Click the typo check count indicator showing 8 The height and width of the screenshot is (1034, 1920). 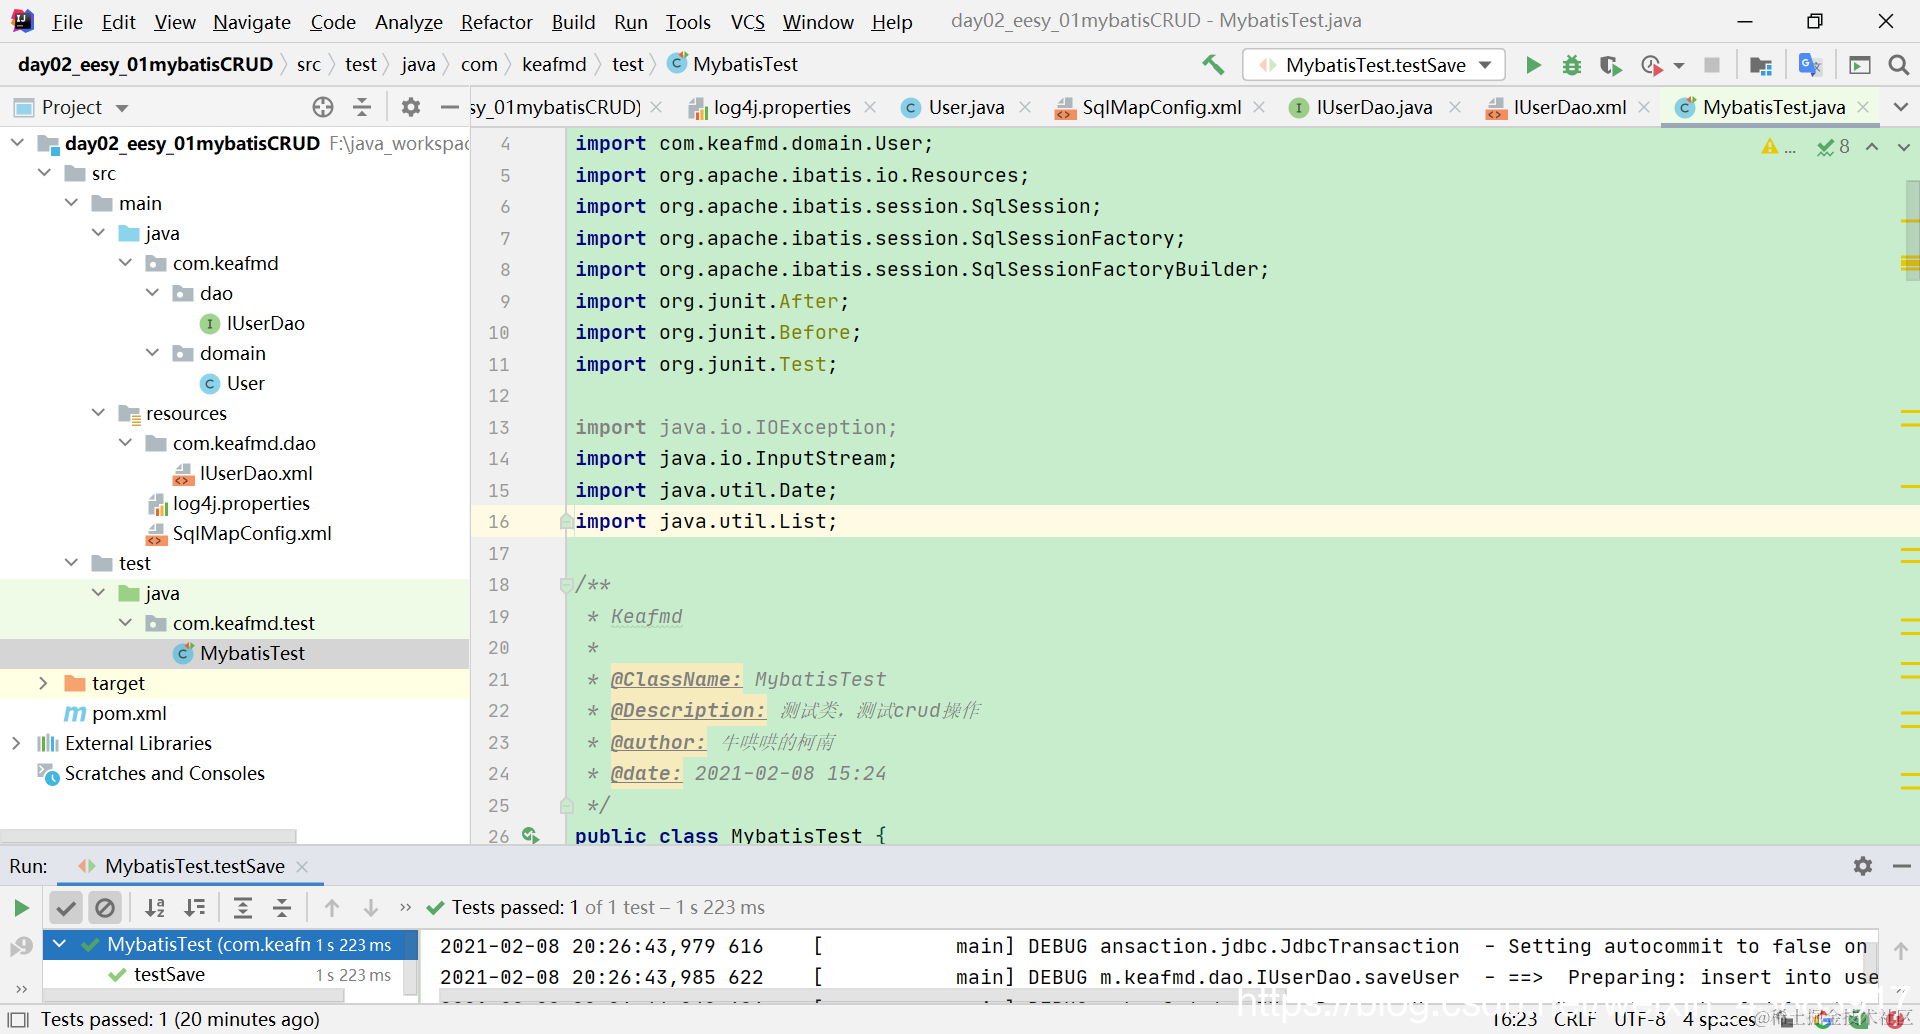pos(1833,147)
